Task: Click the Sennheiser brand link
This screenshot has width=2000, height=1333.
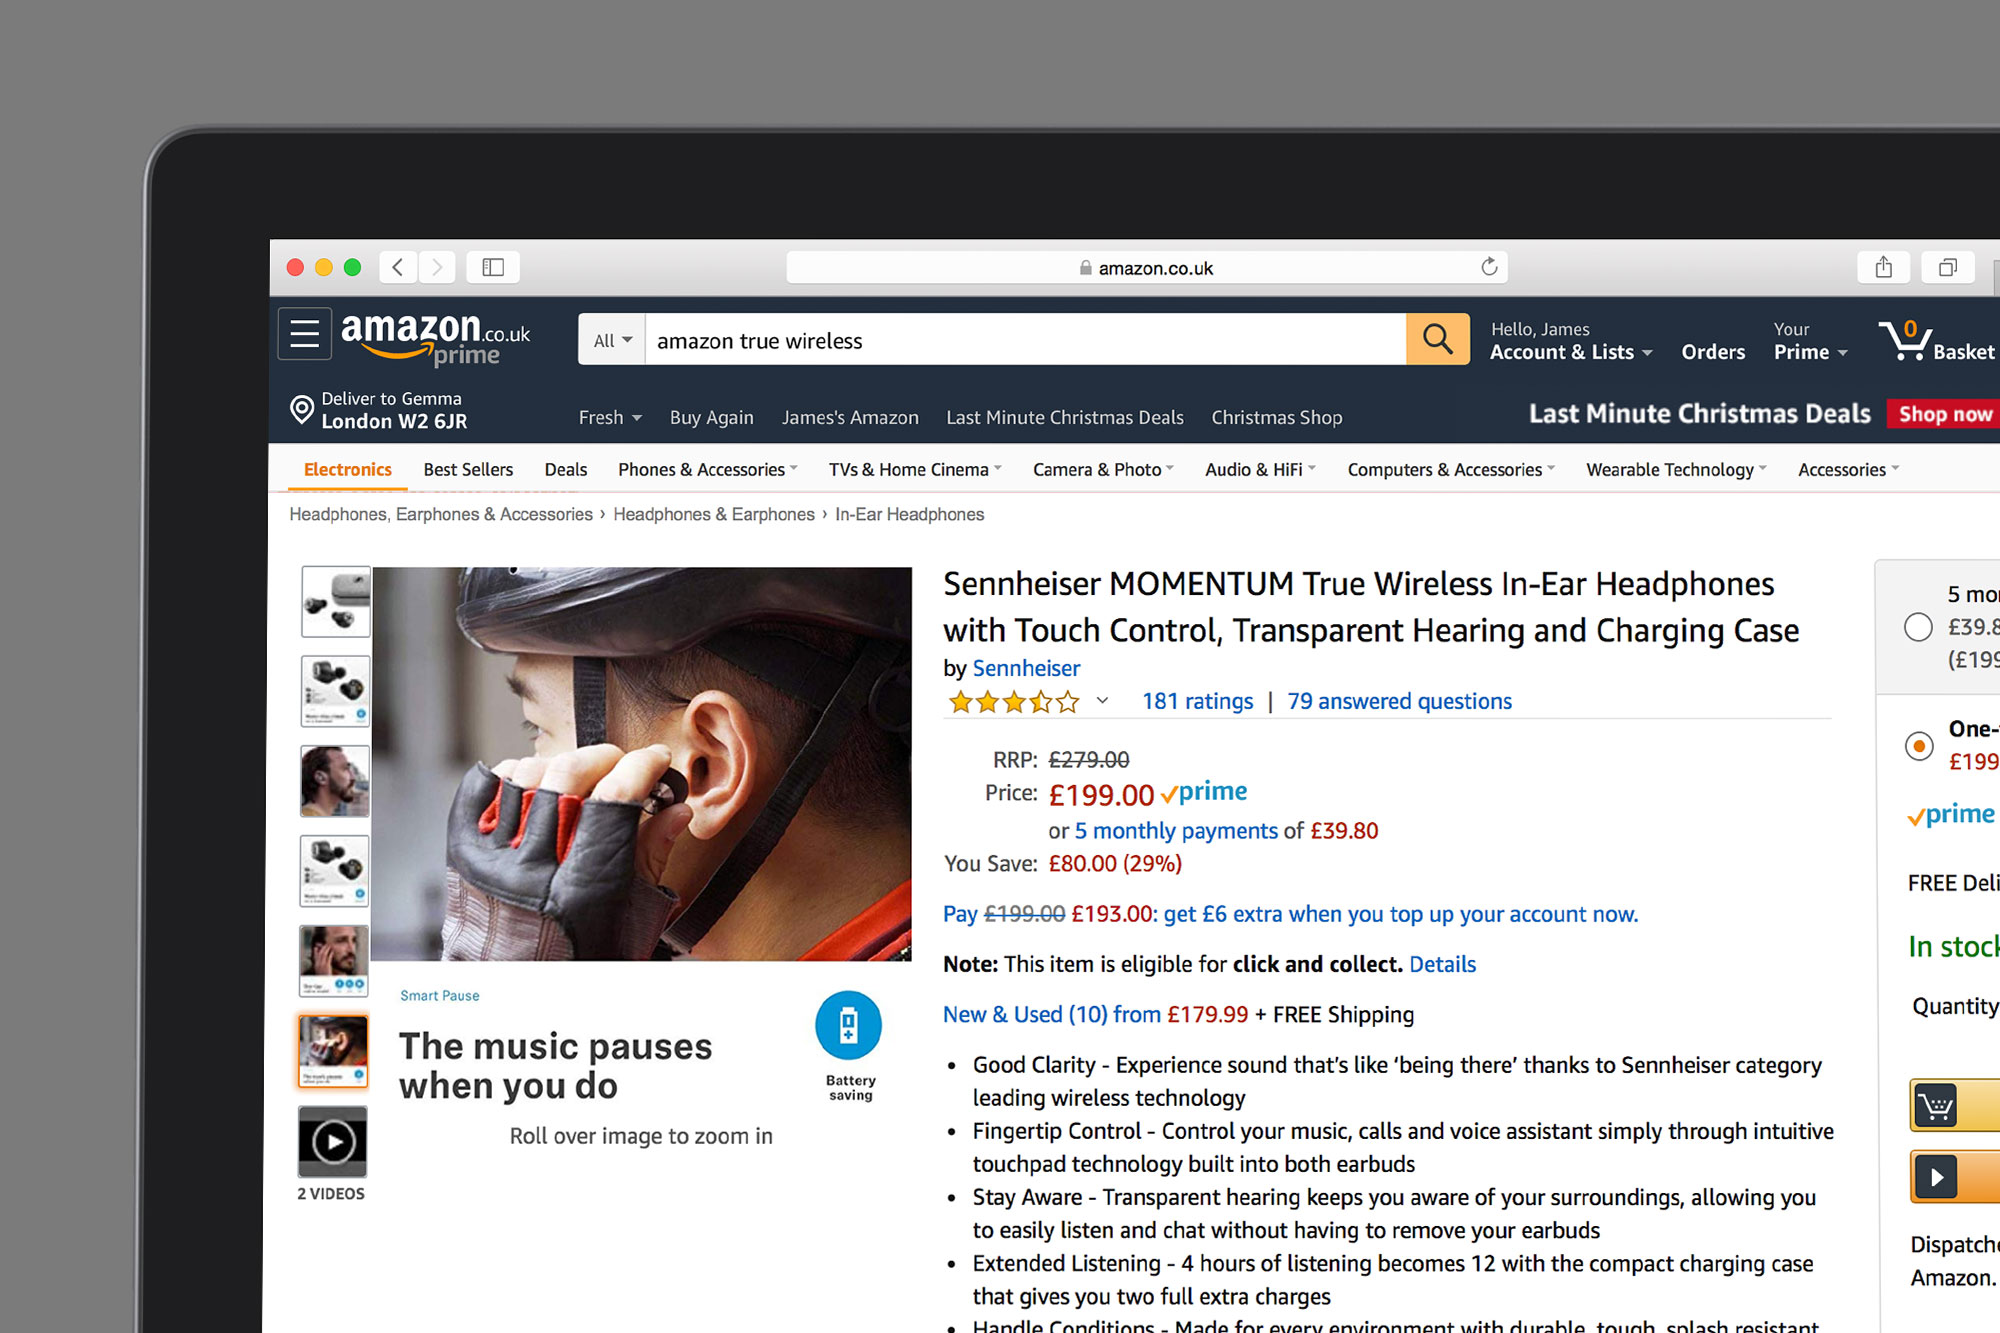Action: pyautogui.click(x=1026, y=668)
